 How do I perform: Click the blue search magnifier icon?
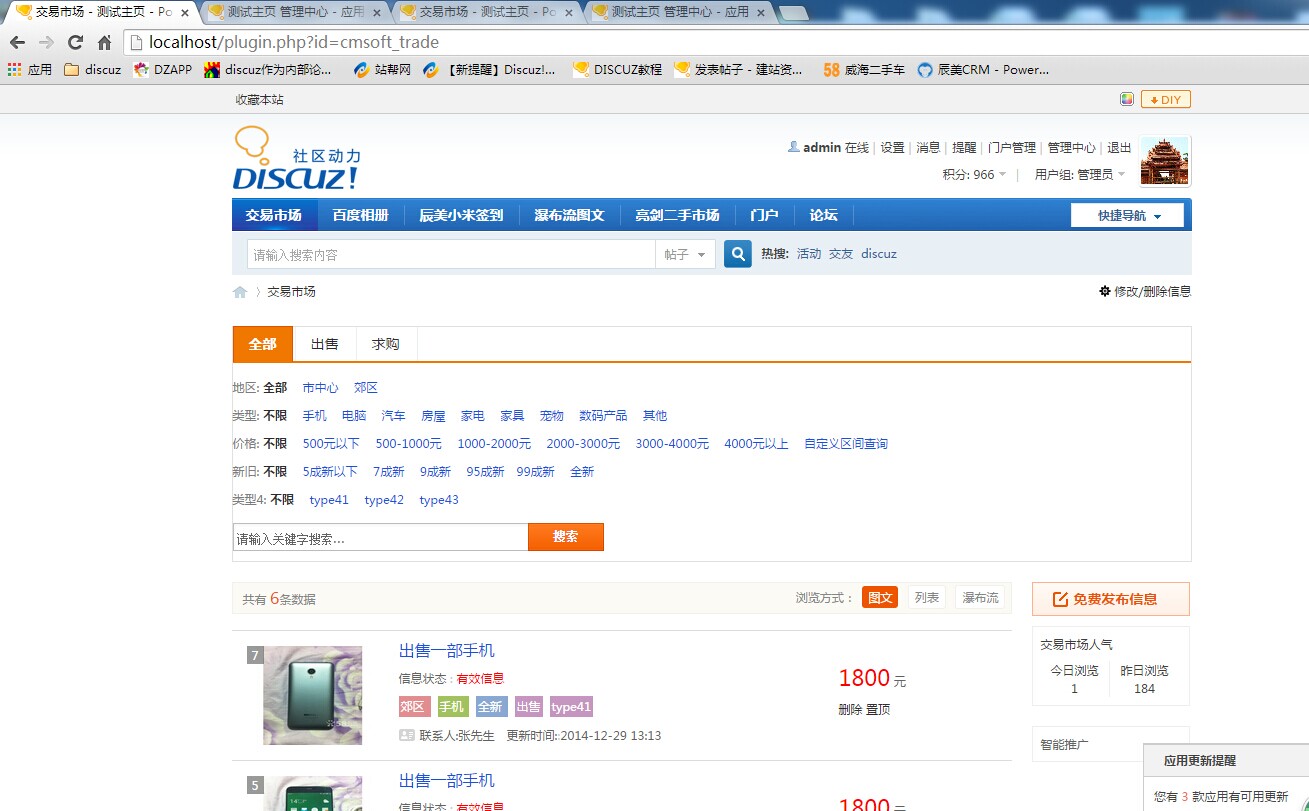737,254
